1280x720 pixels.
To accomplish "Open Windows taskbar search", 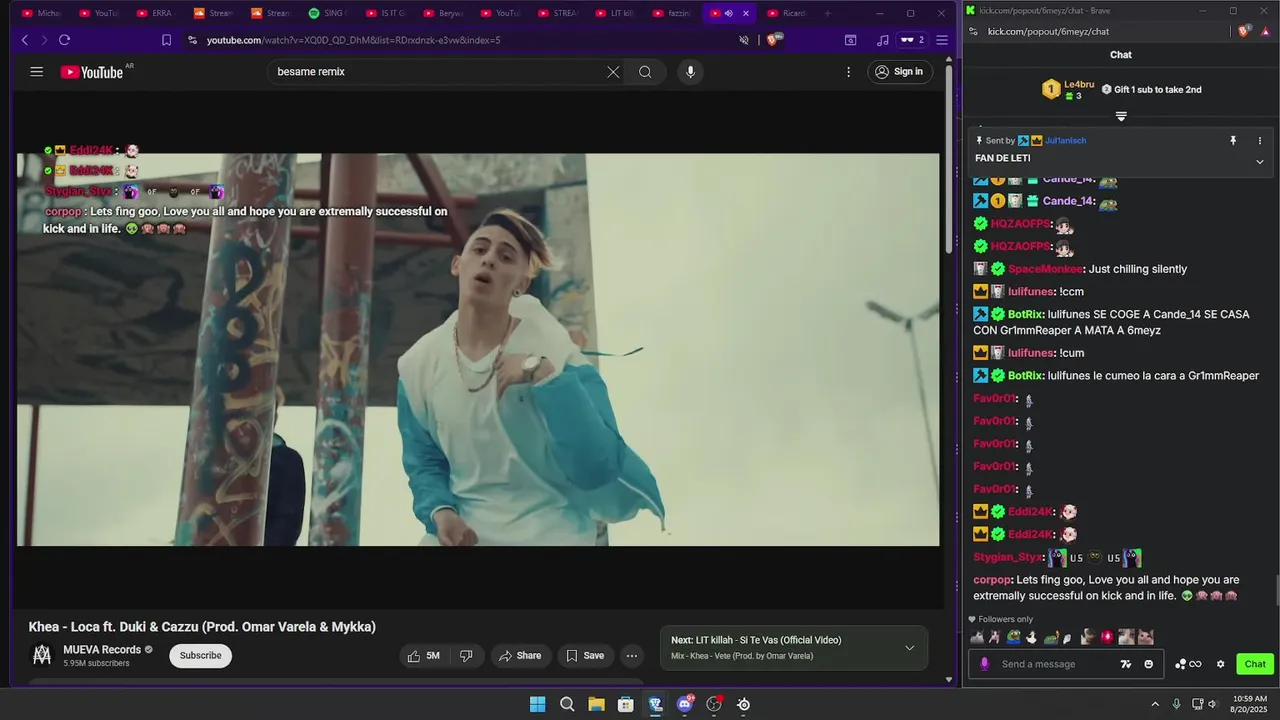I will (567, 704).
